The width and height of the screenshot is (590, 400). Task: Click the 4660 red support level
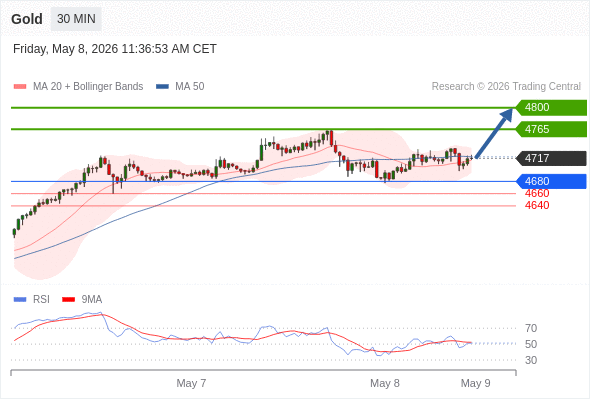(537, 193)
